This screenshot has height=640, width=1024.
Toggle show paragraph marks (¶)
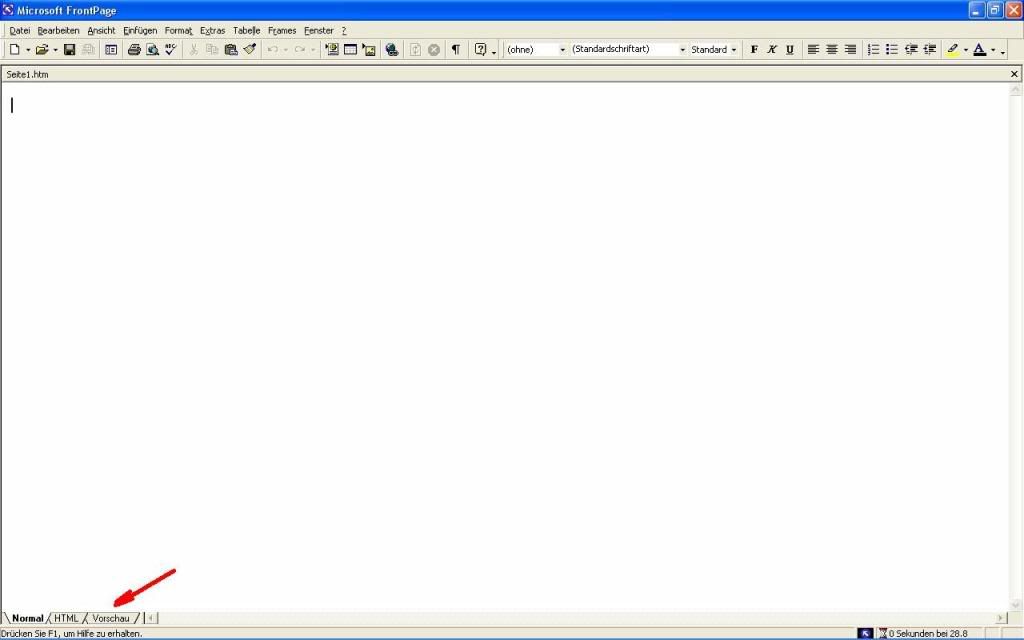click(x=456, y=50)
